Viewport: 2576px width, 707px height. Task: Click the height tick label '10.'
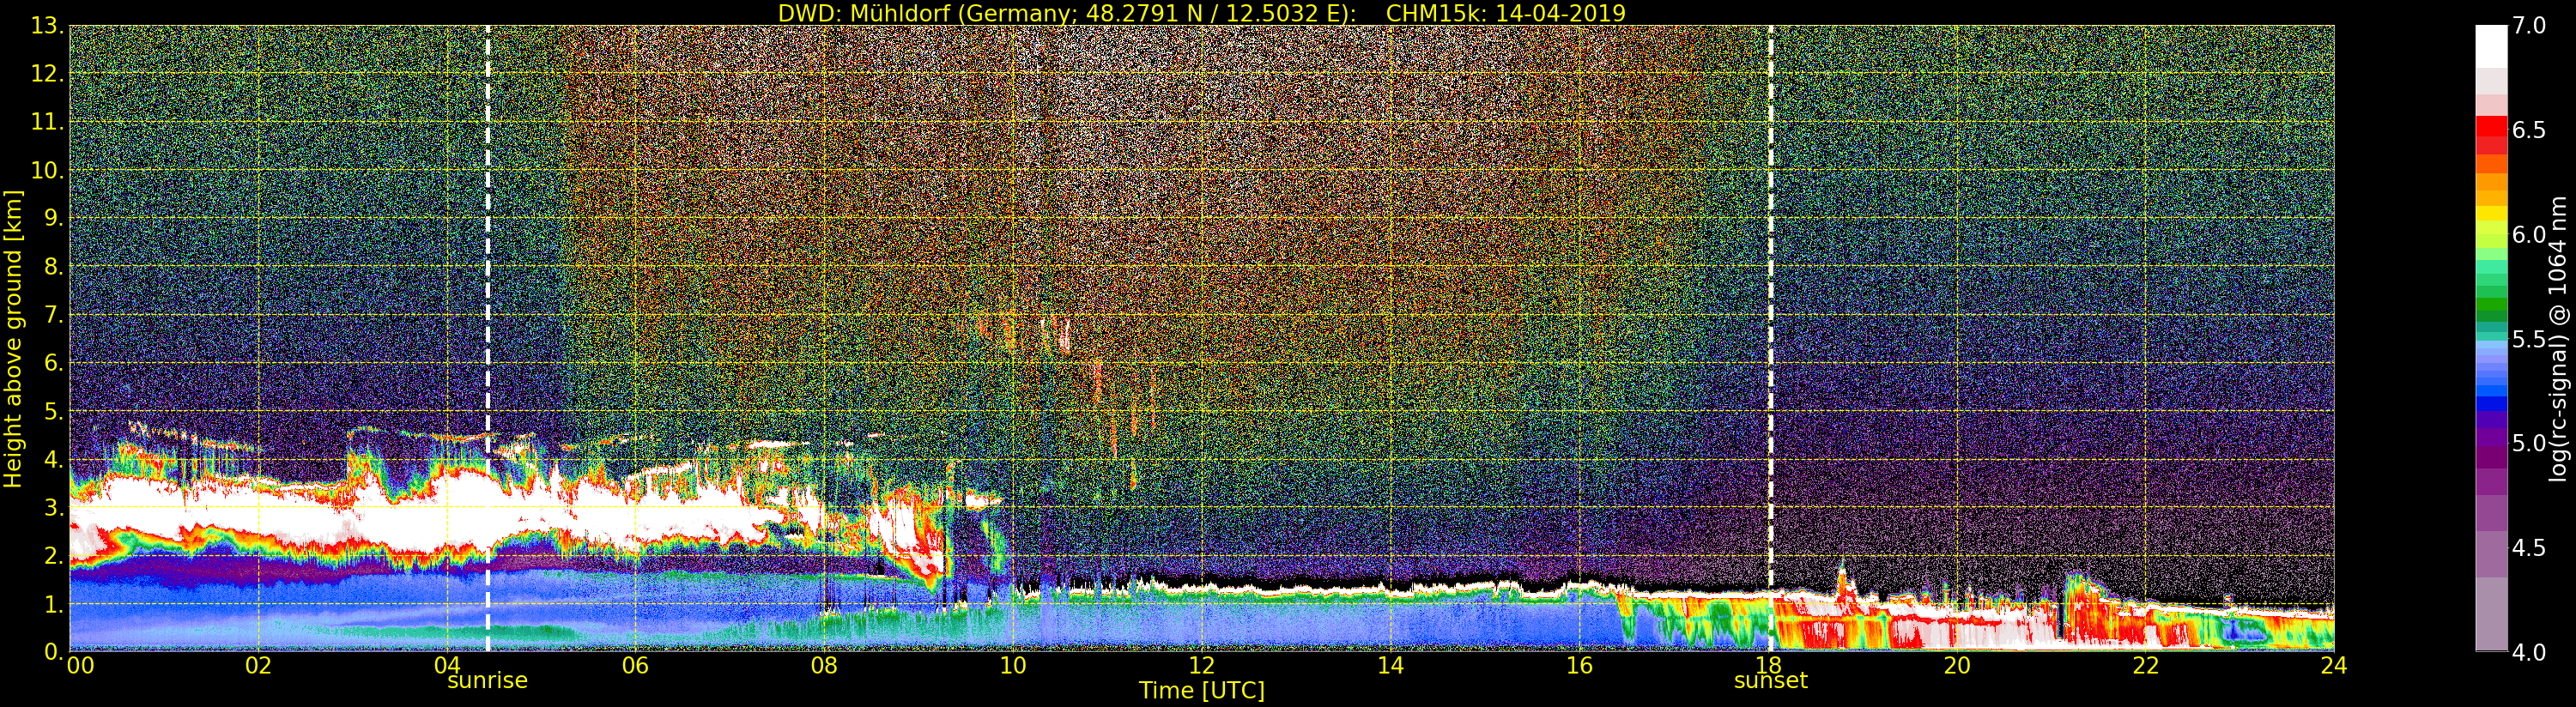point(47,170)
